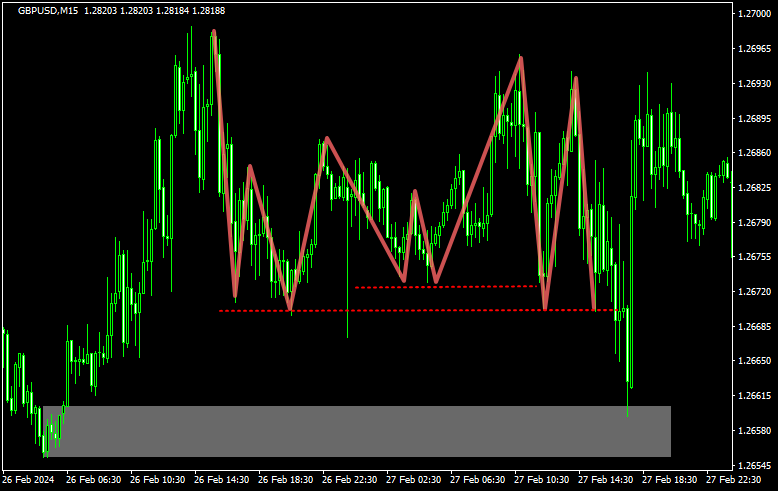Click the 27 Feb 22:30 time label
The width and height of the screenshot is (778, 491).
point(735,480)
